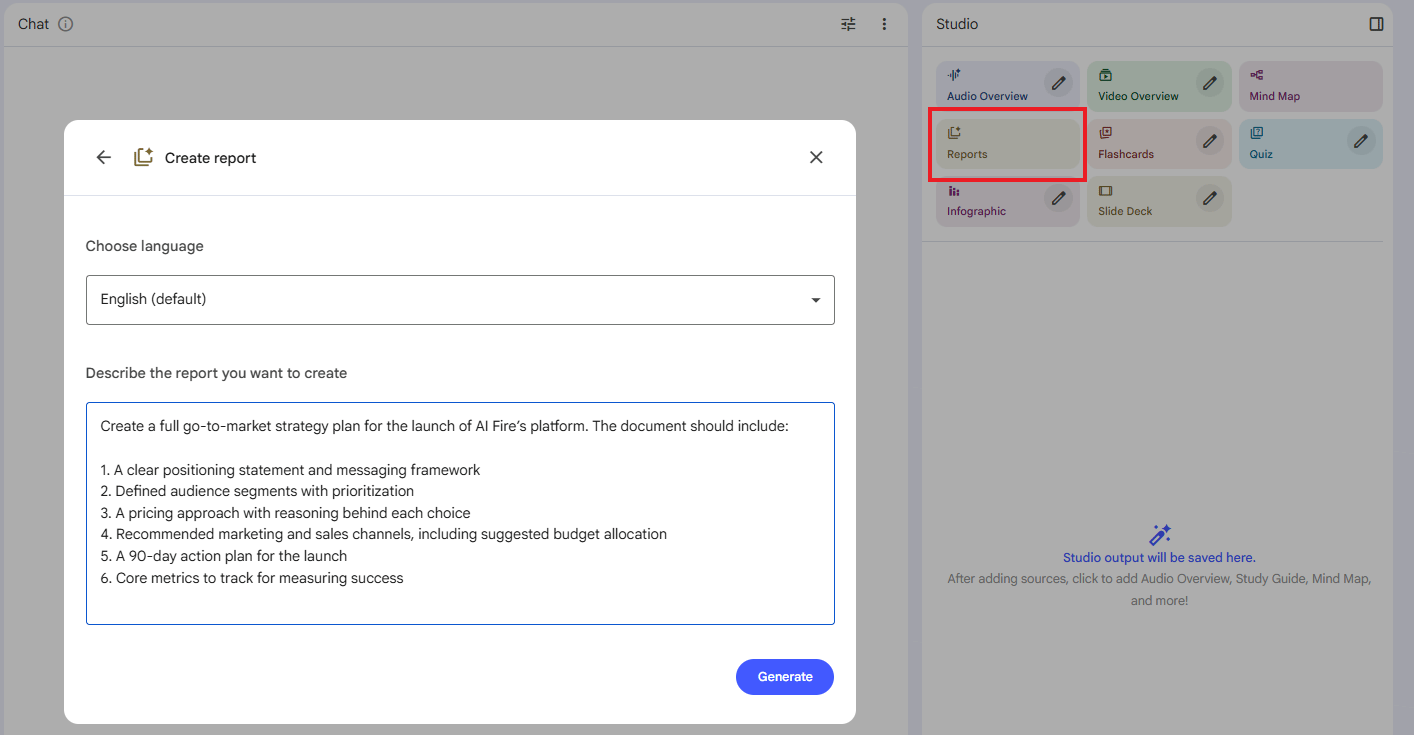Click the Create report icon in dialog header
Viewport: 1414px width, 735px height.
(143, 157)
